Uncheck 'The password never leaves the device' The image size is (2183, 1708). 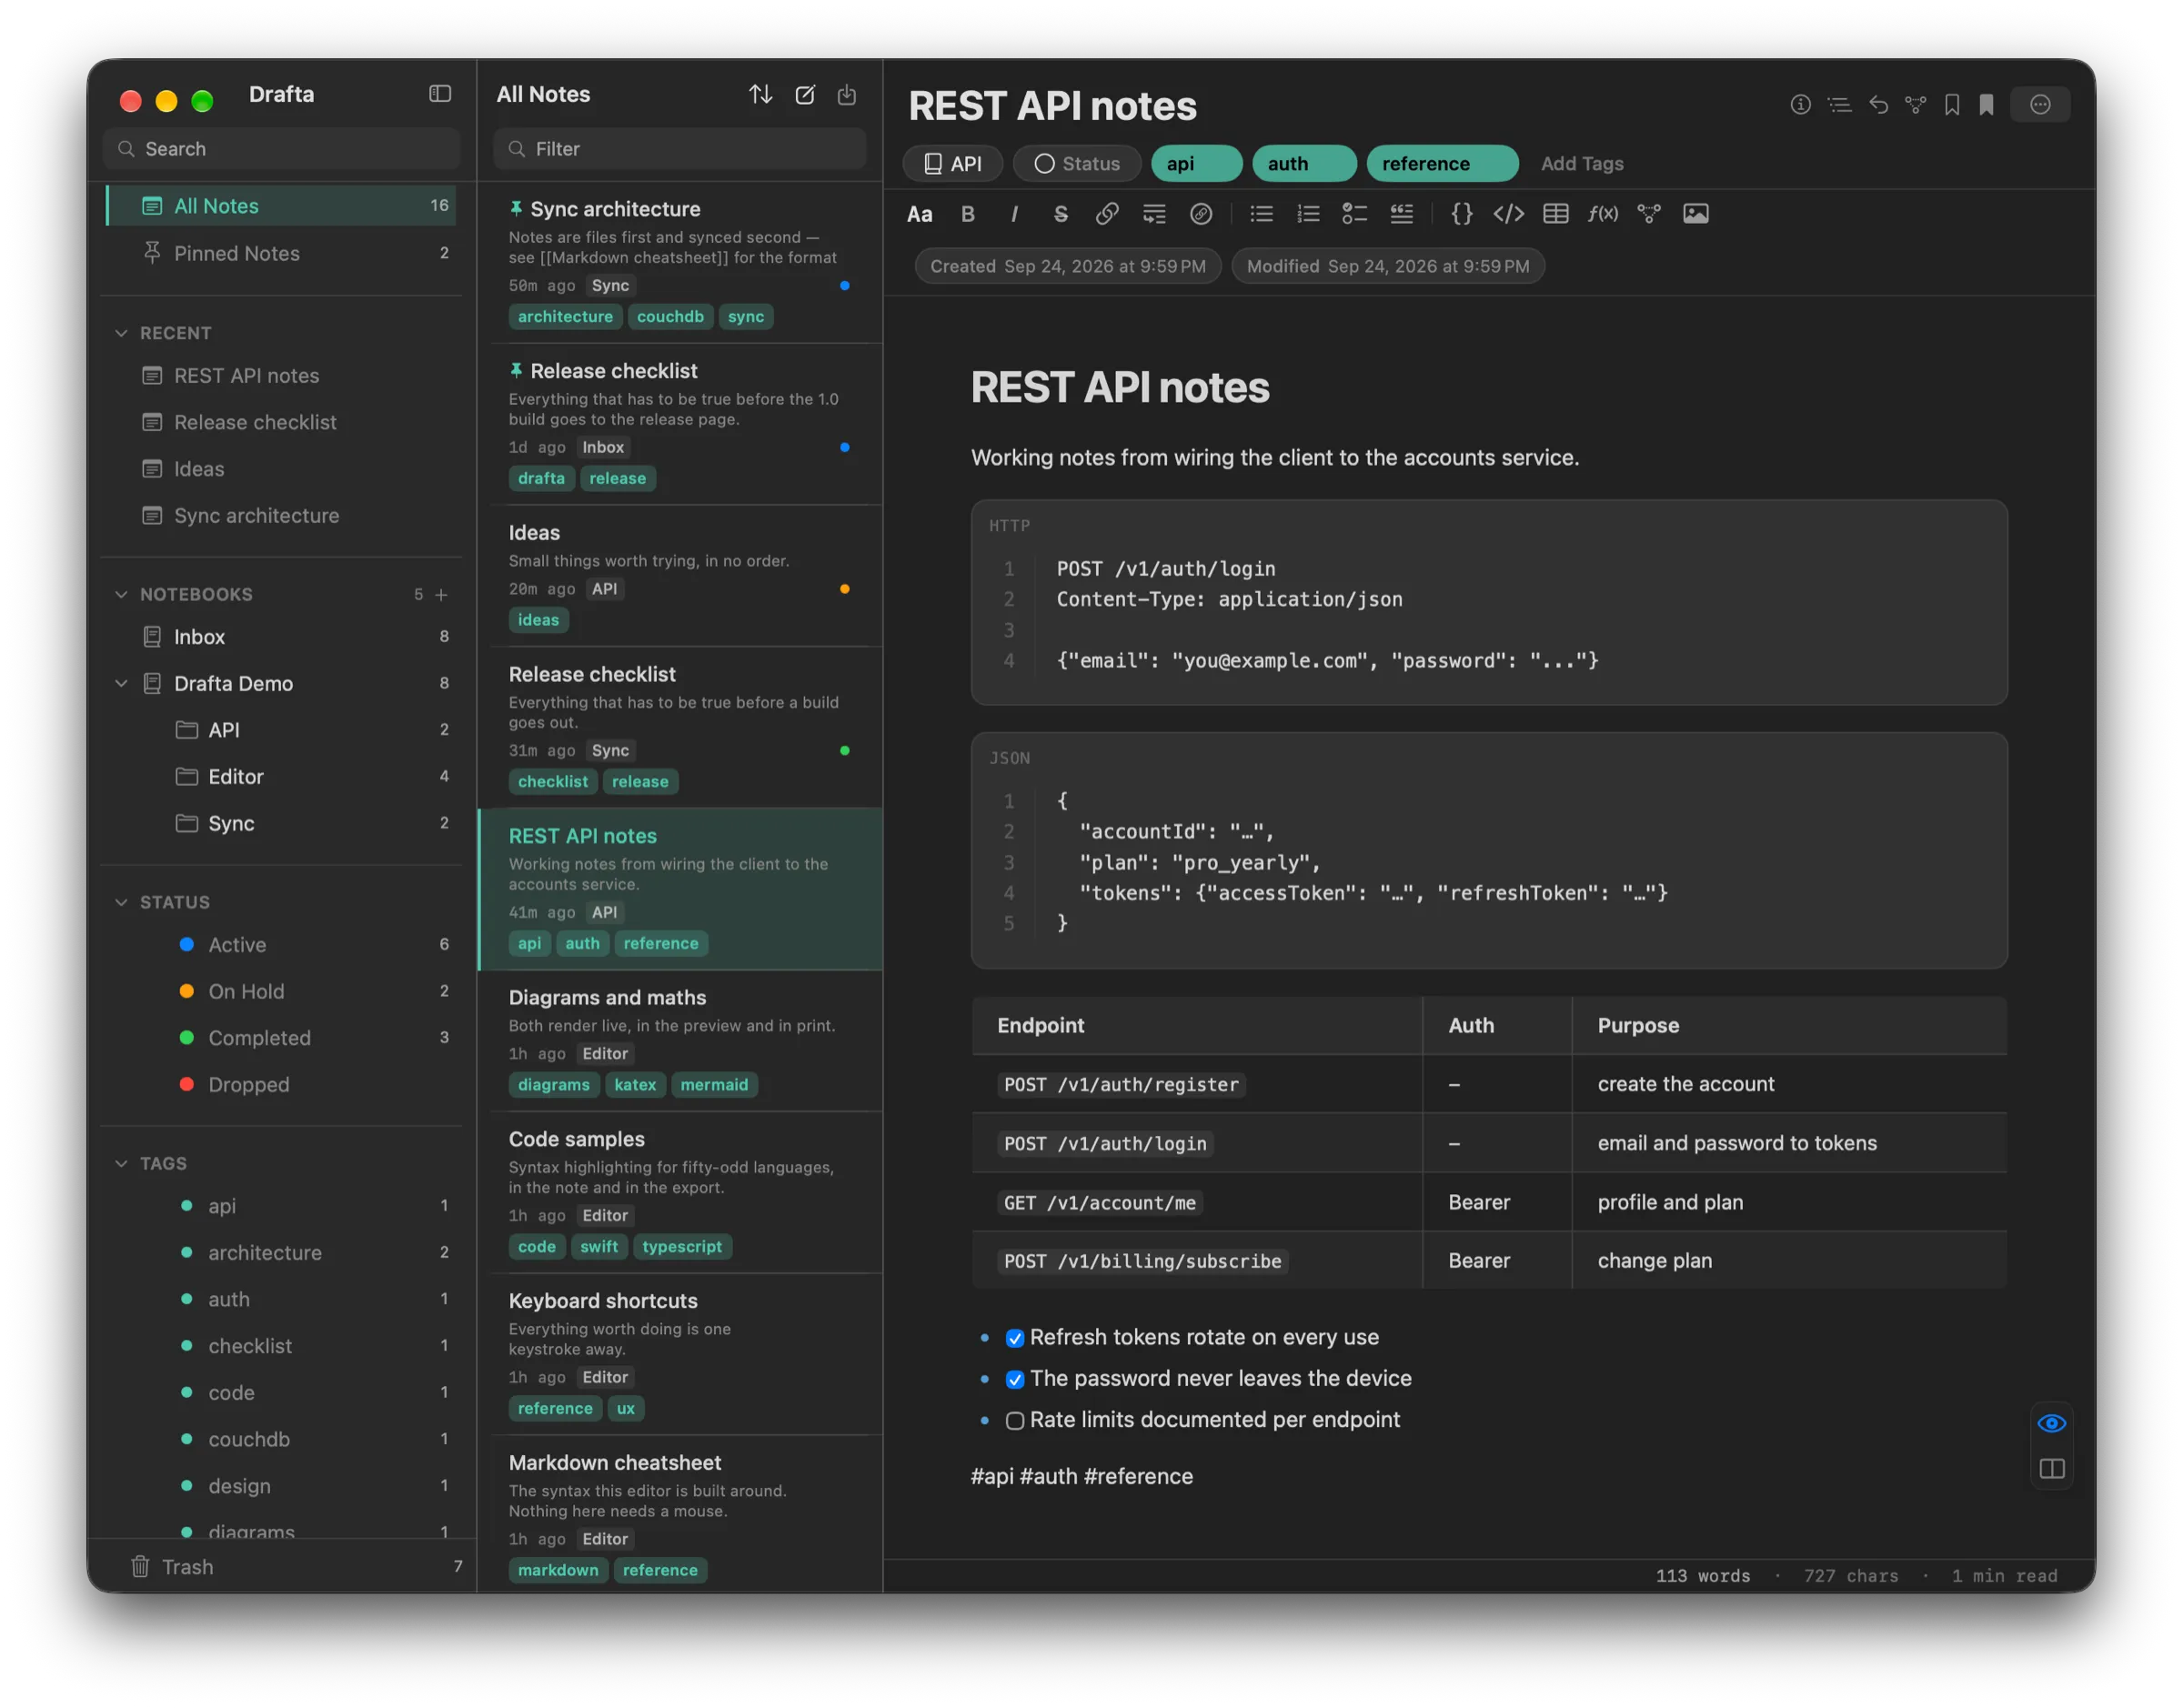1014,1379
